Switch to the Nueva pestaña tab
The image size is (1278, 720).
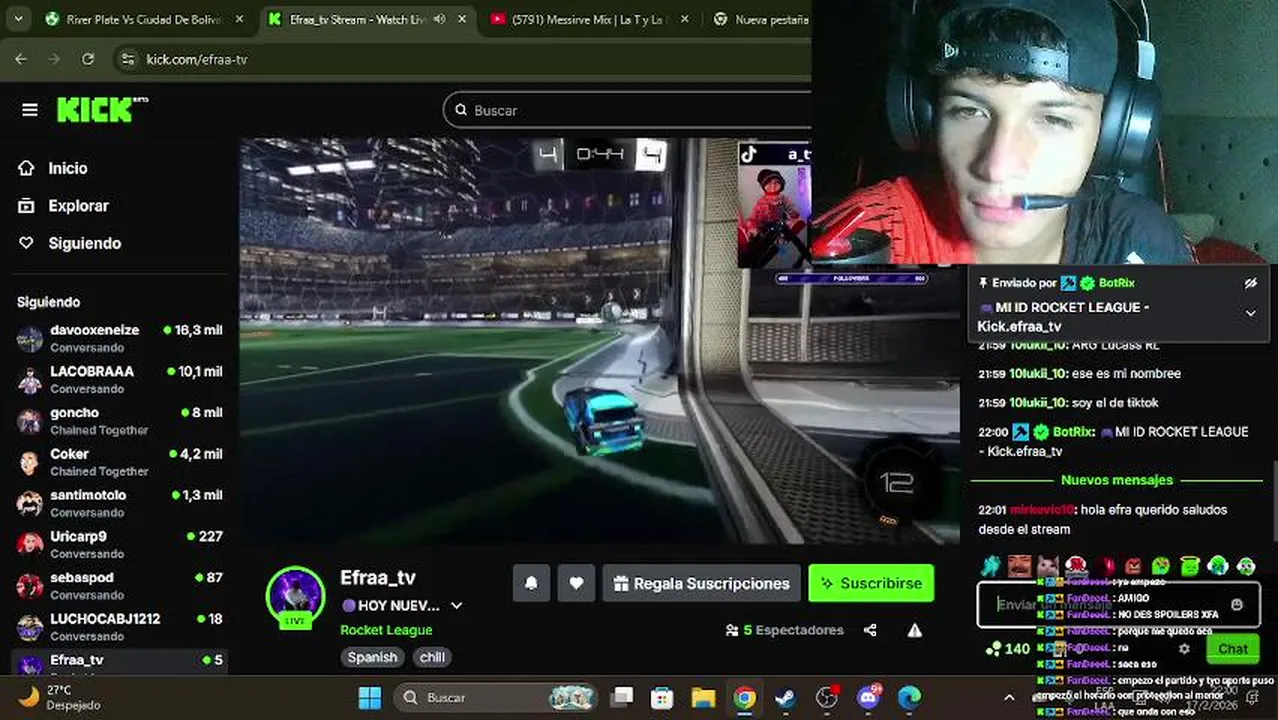pos(760,19)
